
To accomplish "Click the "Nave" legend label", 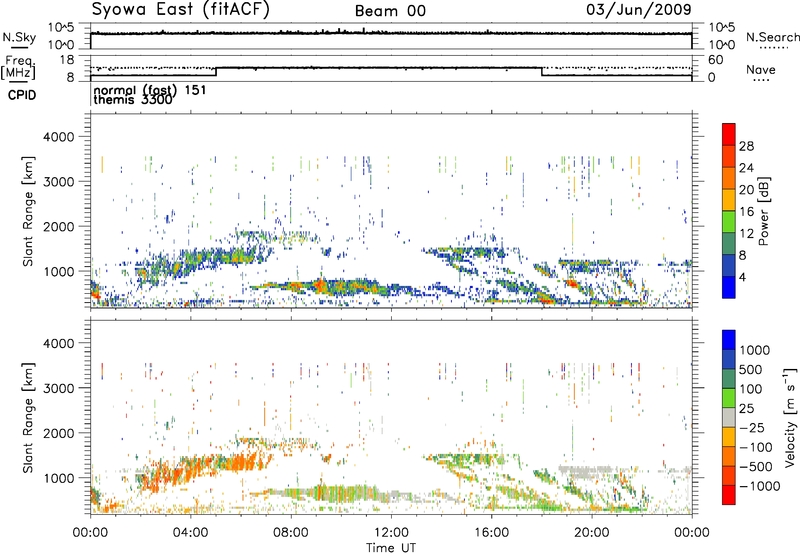I will coord(761,69).
